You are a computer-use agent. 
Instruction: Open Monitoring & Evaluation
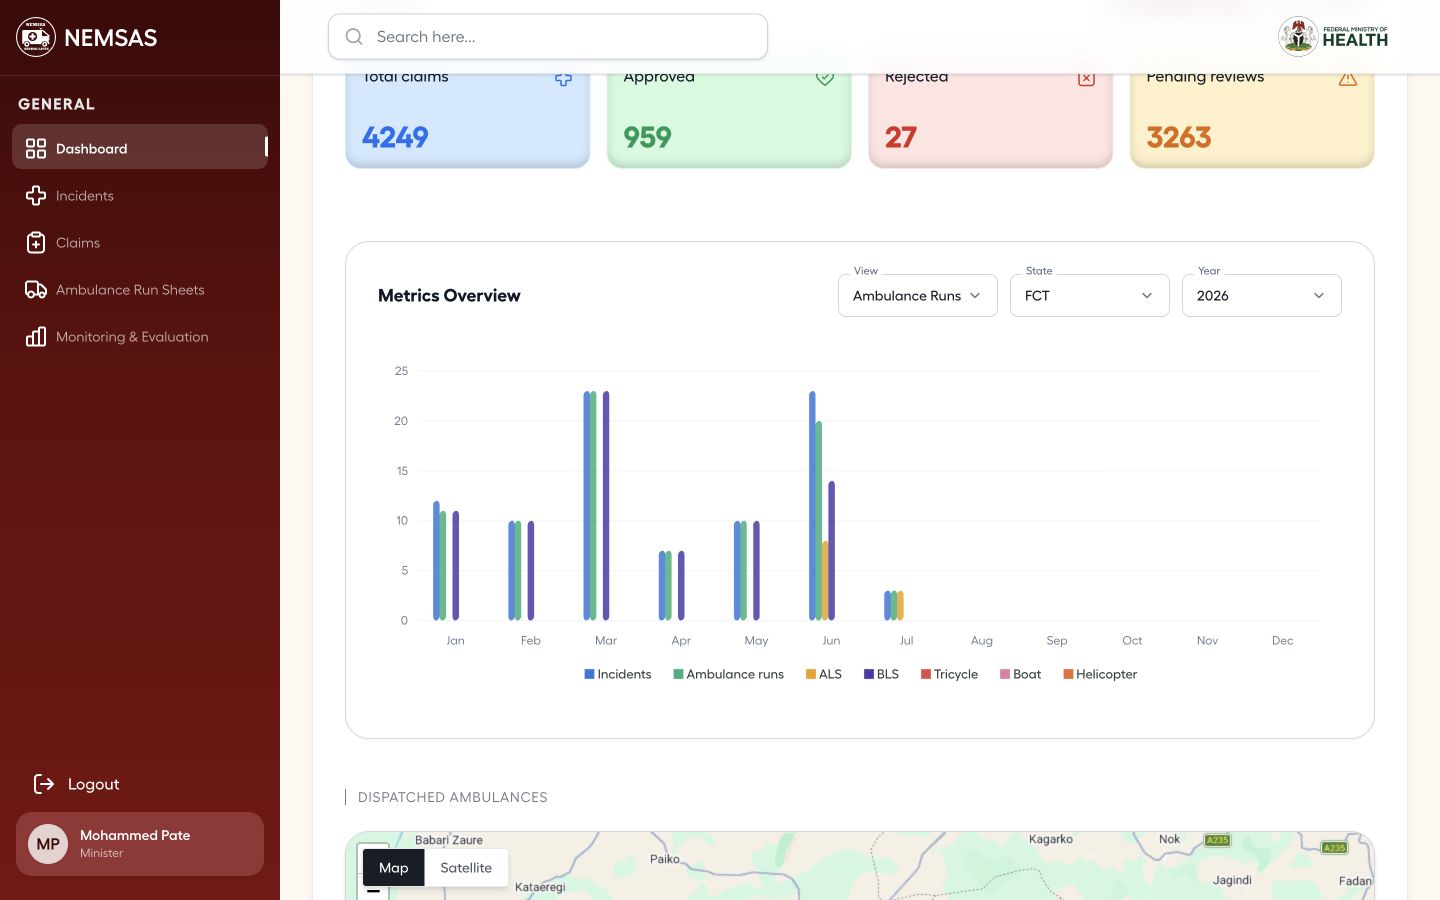pos(140,337)
